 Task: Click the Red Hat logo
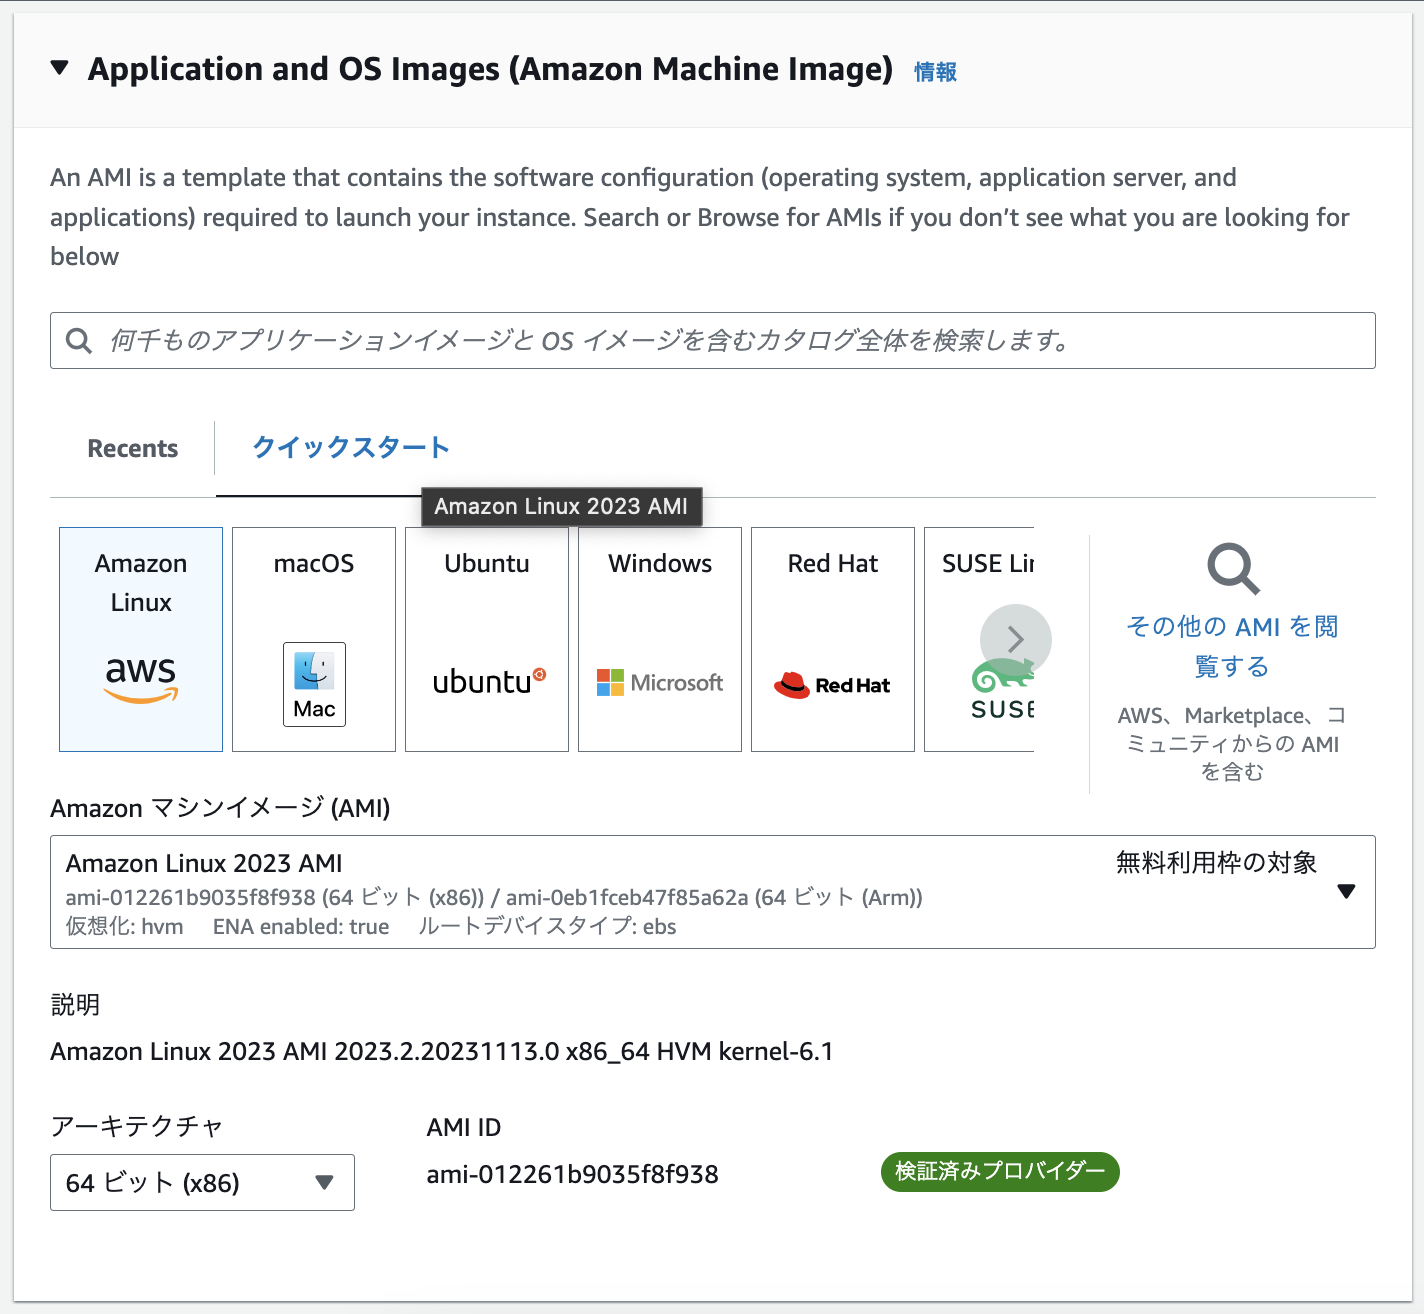pos(832,685)
